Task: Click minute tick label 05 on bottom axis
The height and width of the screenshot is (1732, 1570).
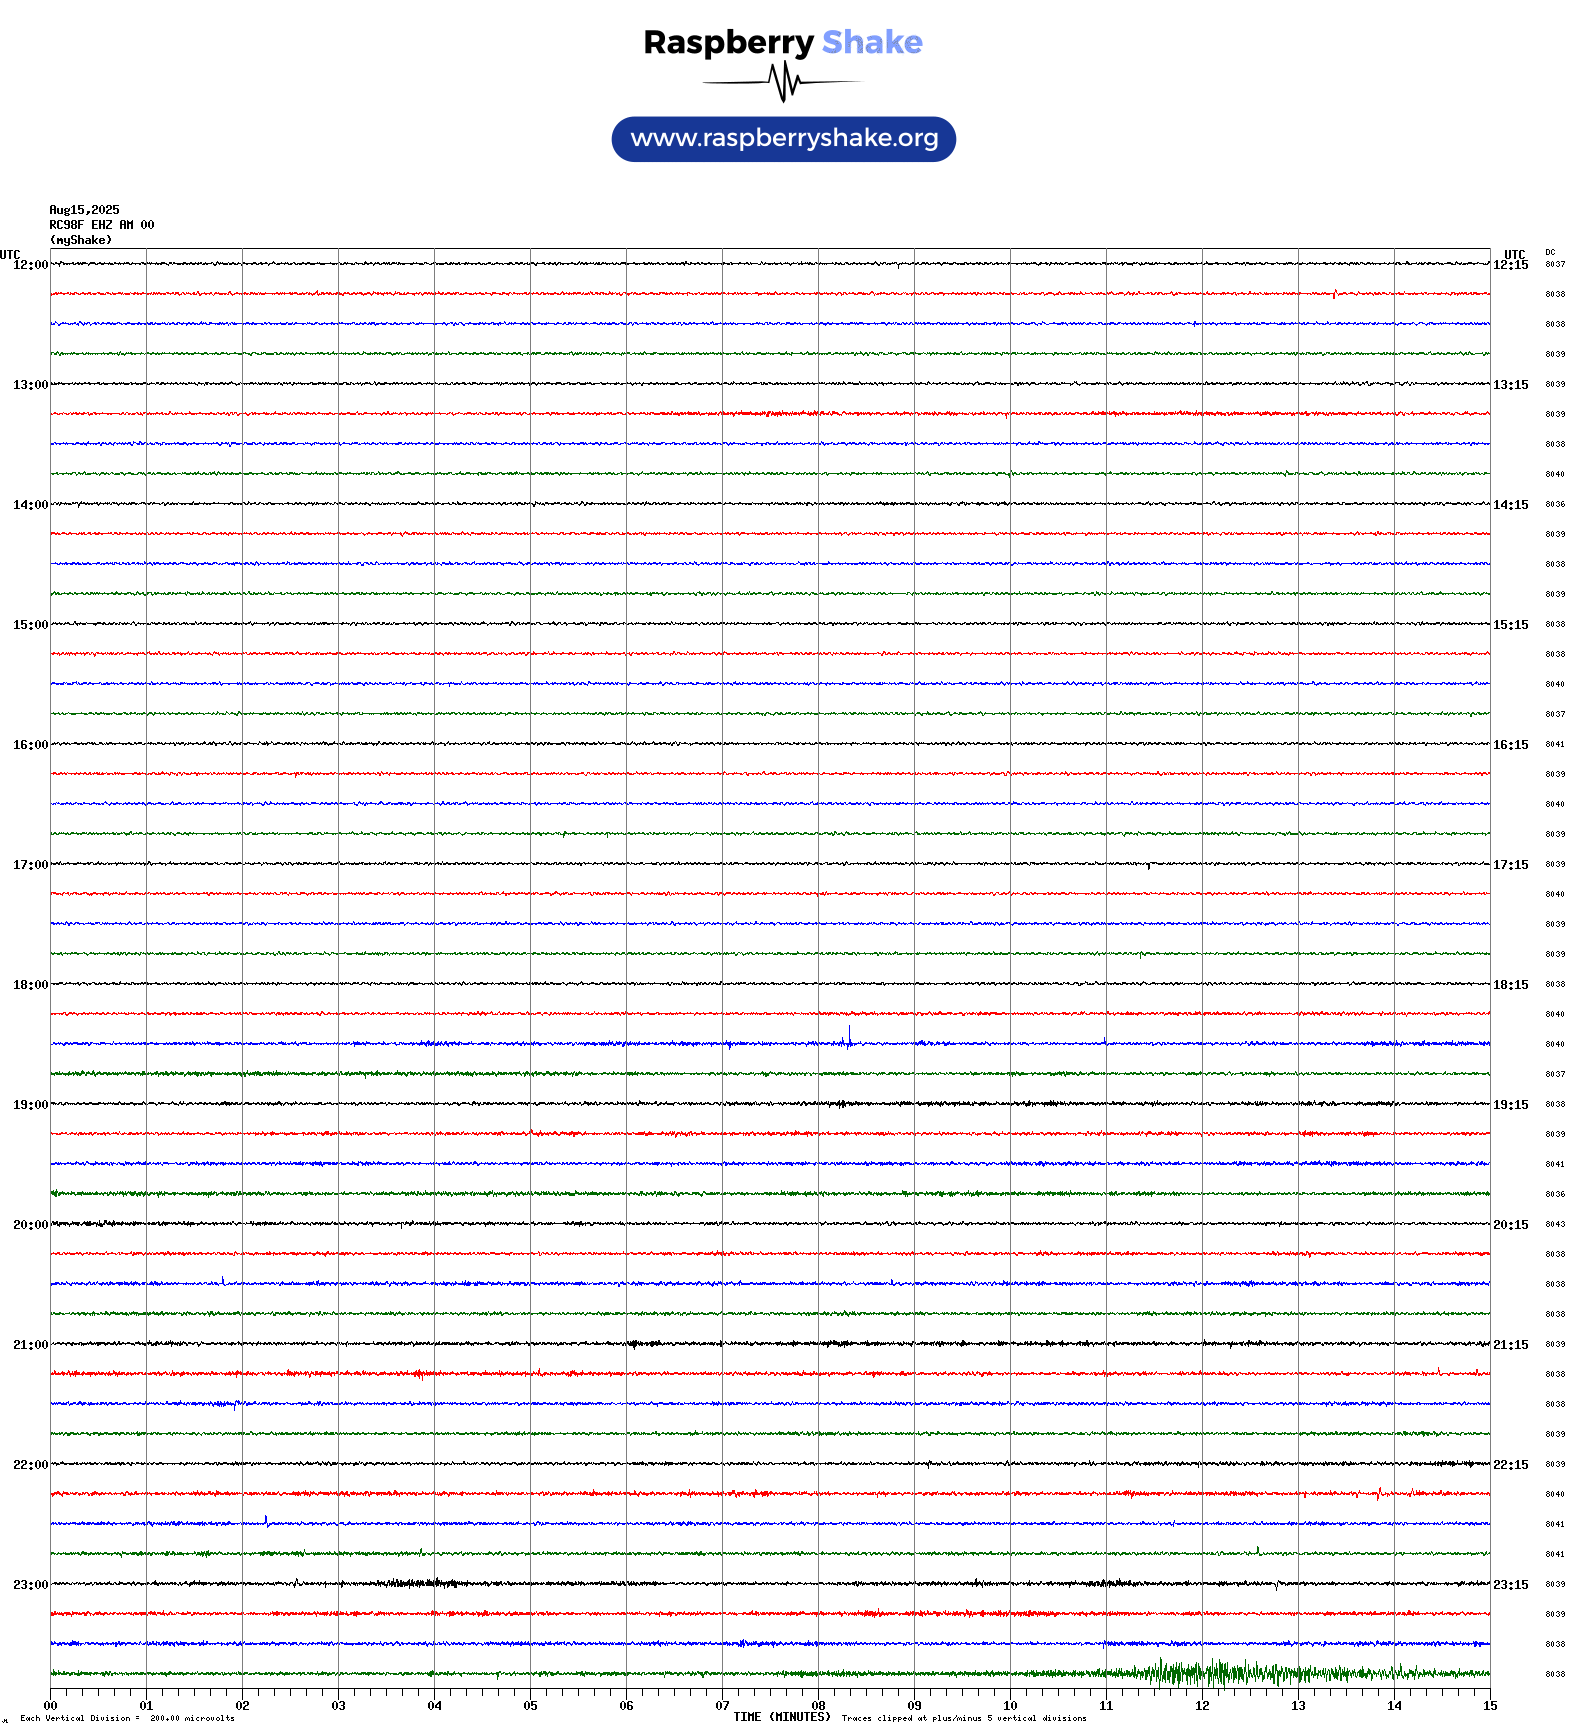Action: click(530, 1706)
